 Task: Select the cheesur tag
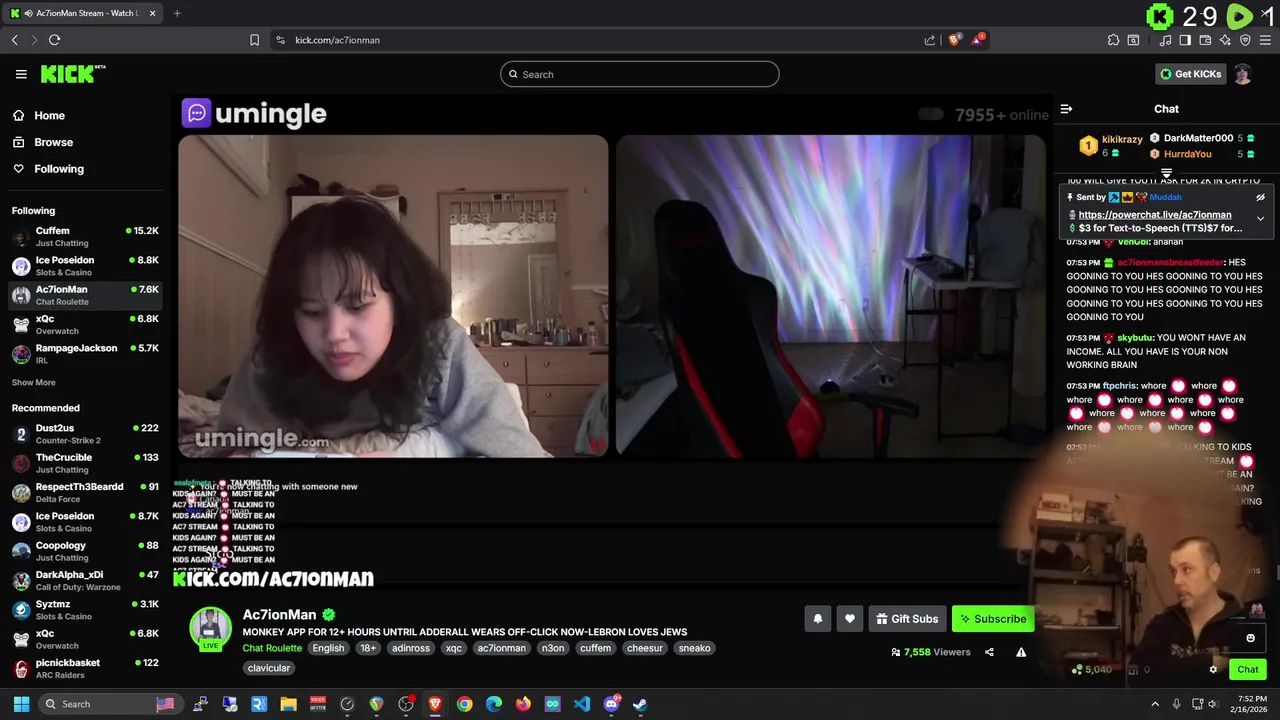click(x=644, y=648)
